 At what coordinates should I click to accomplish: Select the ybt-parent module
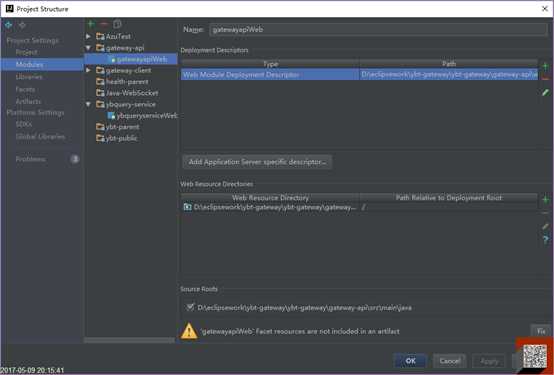122,127
